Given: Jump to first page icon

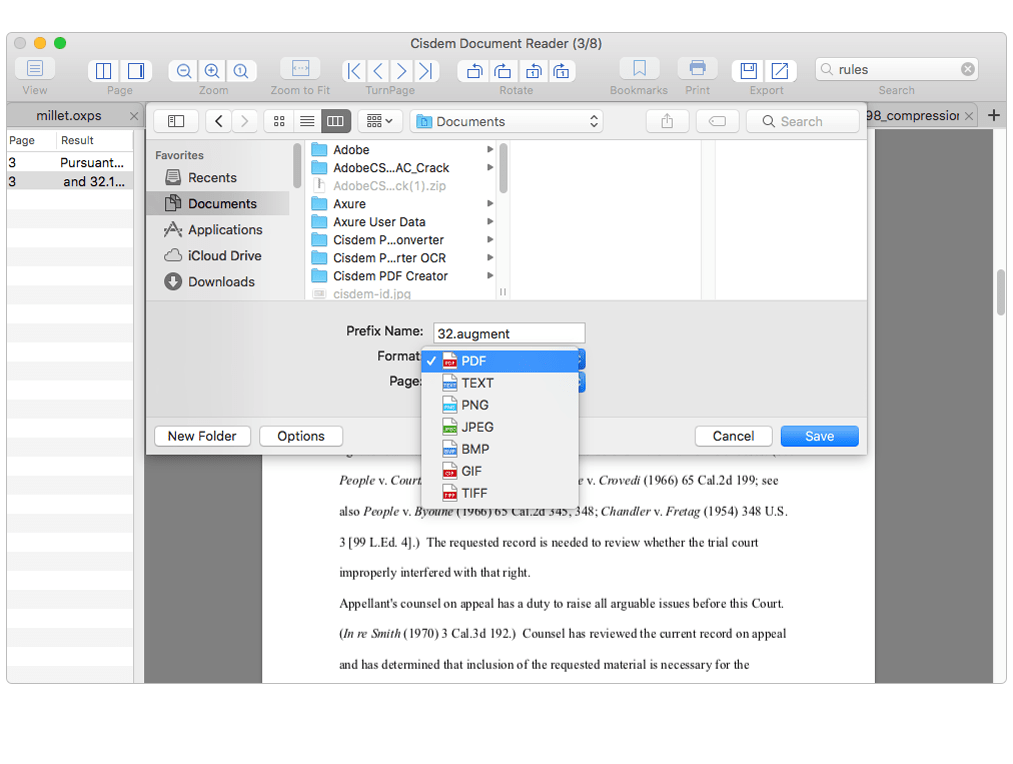Looking at the screenshot, I should (x=354, y=70).
